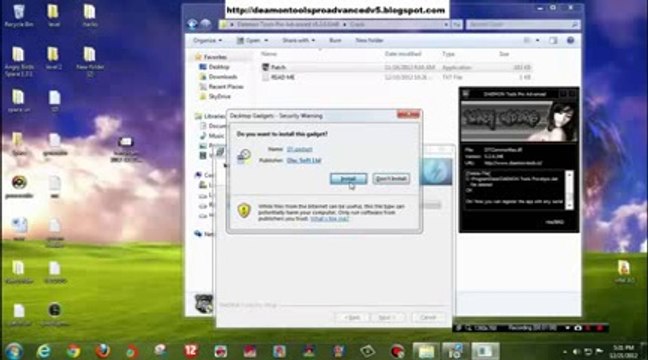The height and width of the screenshot is (360, 648).
Task: Click the URL link in patch window
Action: coord(513,163)
